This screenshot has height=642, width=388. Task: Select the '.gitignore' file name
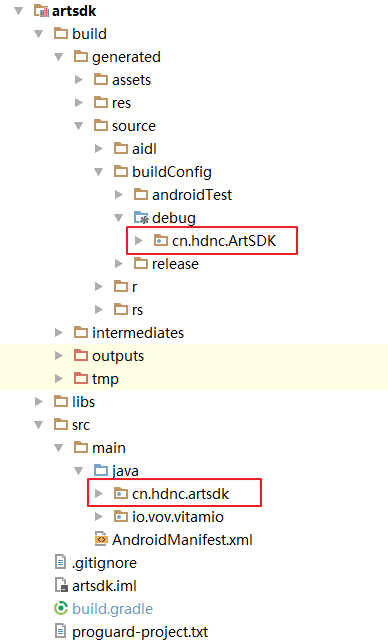(x=104, y=563)
